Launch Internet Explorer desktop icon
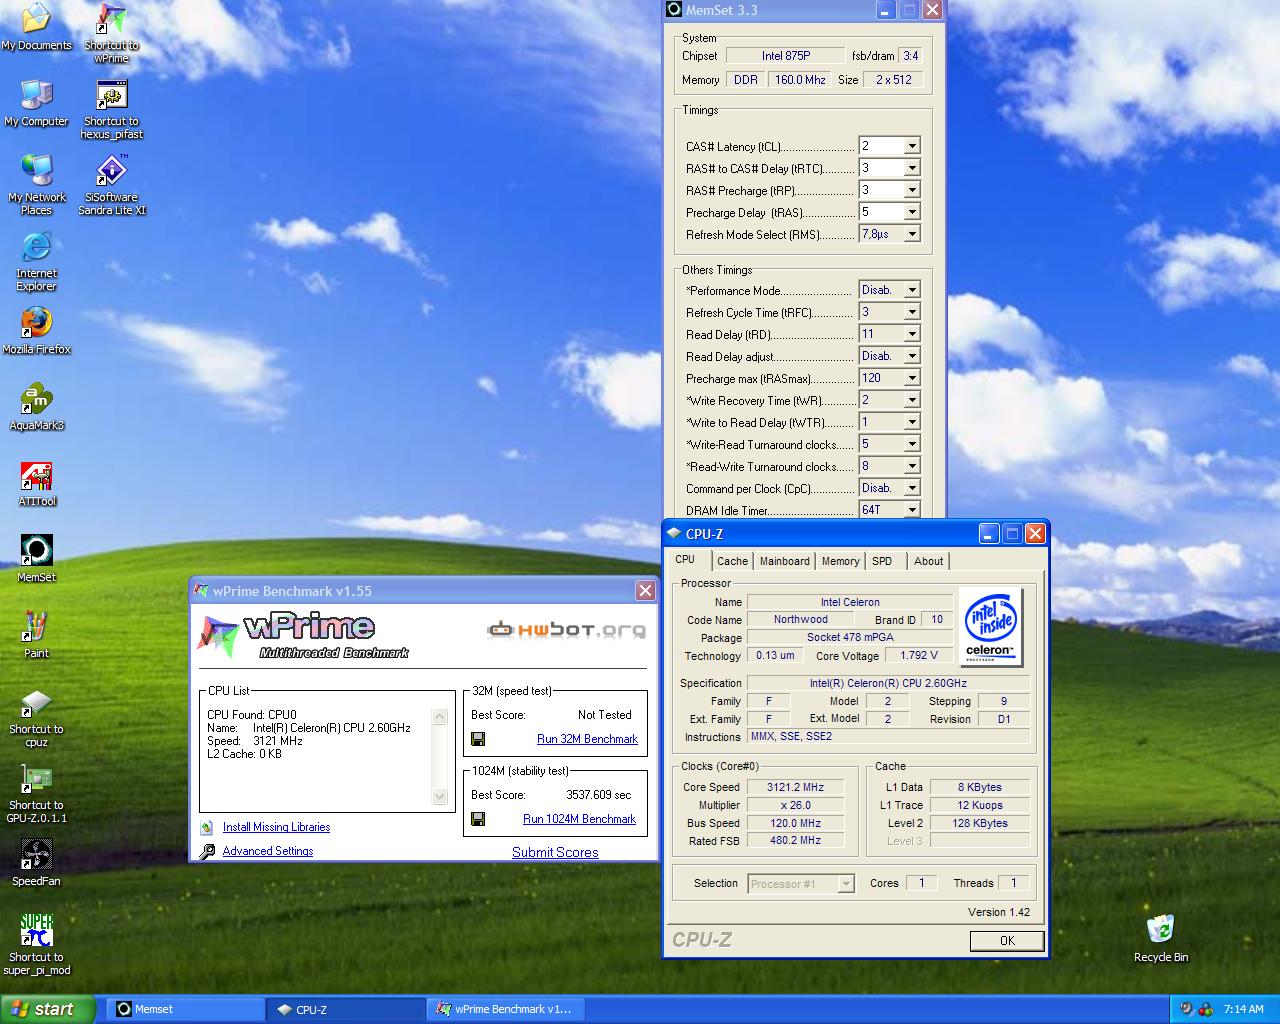The image size is (1280, 1024). click(x=36, y=261)
